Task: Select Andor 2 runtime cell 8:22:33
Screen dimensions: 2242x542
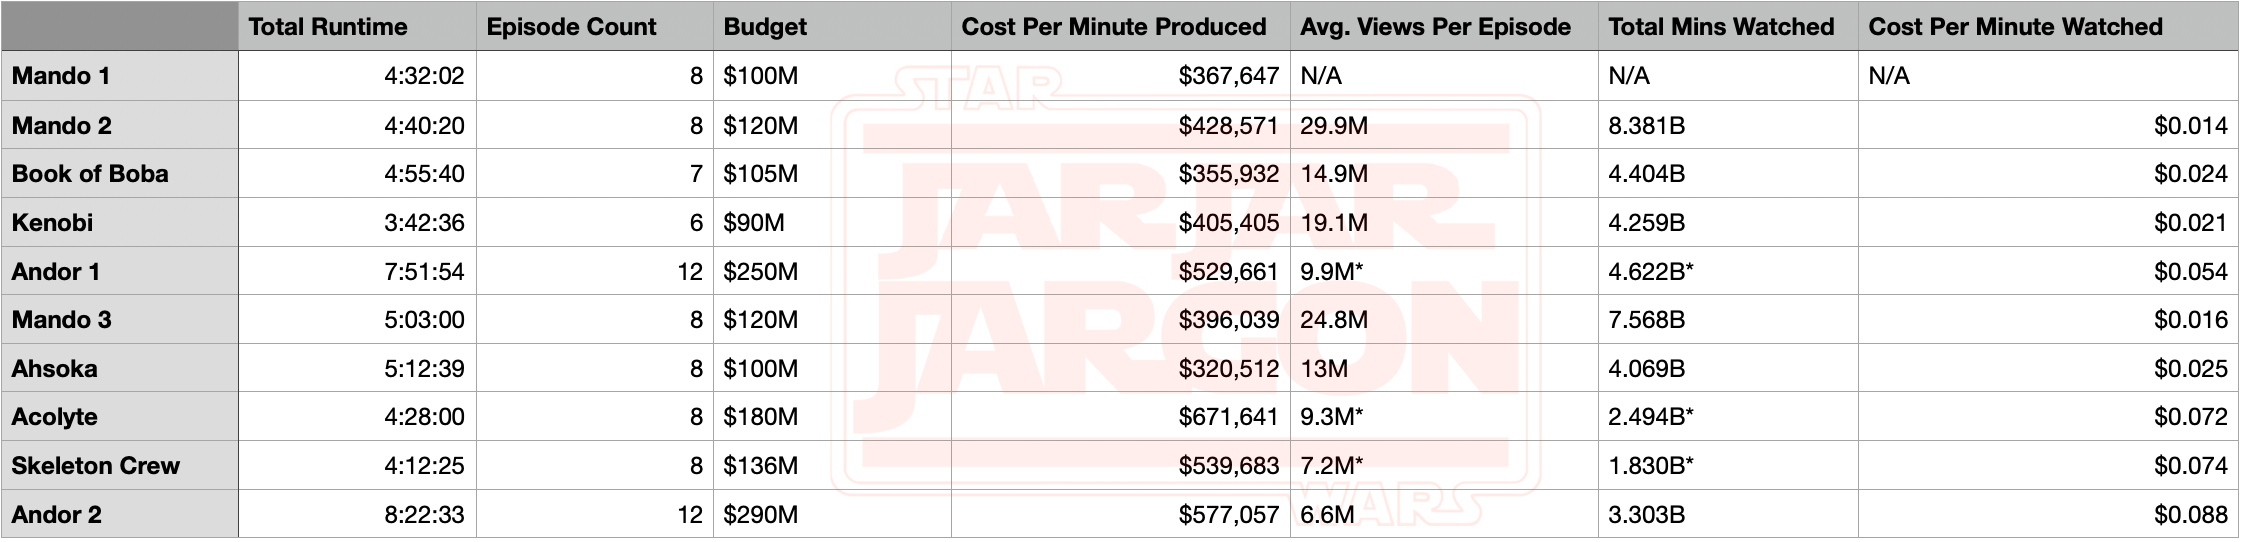Action: pos(424,515)
